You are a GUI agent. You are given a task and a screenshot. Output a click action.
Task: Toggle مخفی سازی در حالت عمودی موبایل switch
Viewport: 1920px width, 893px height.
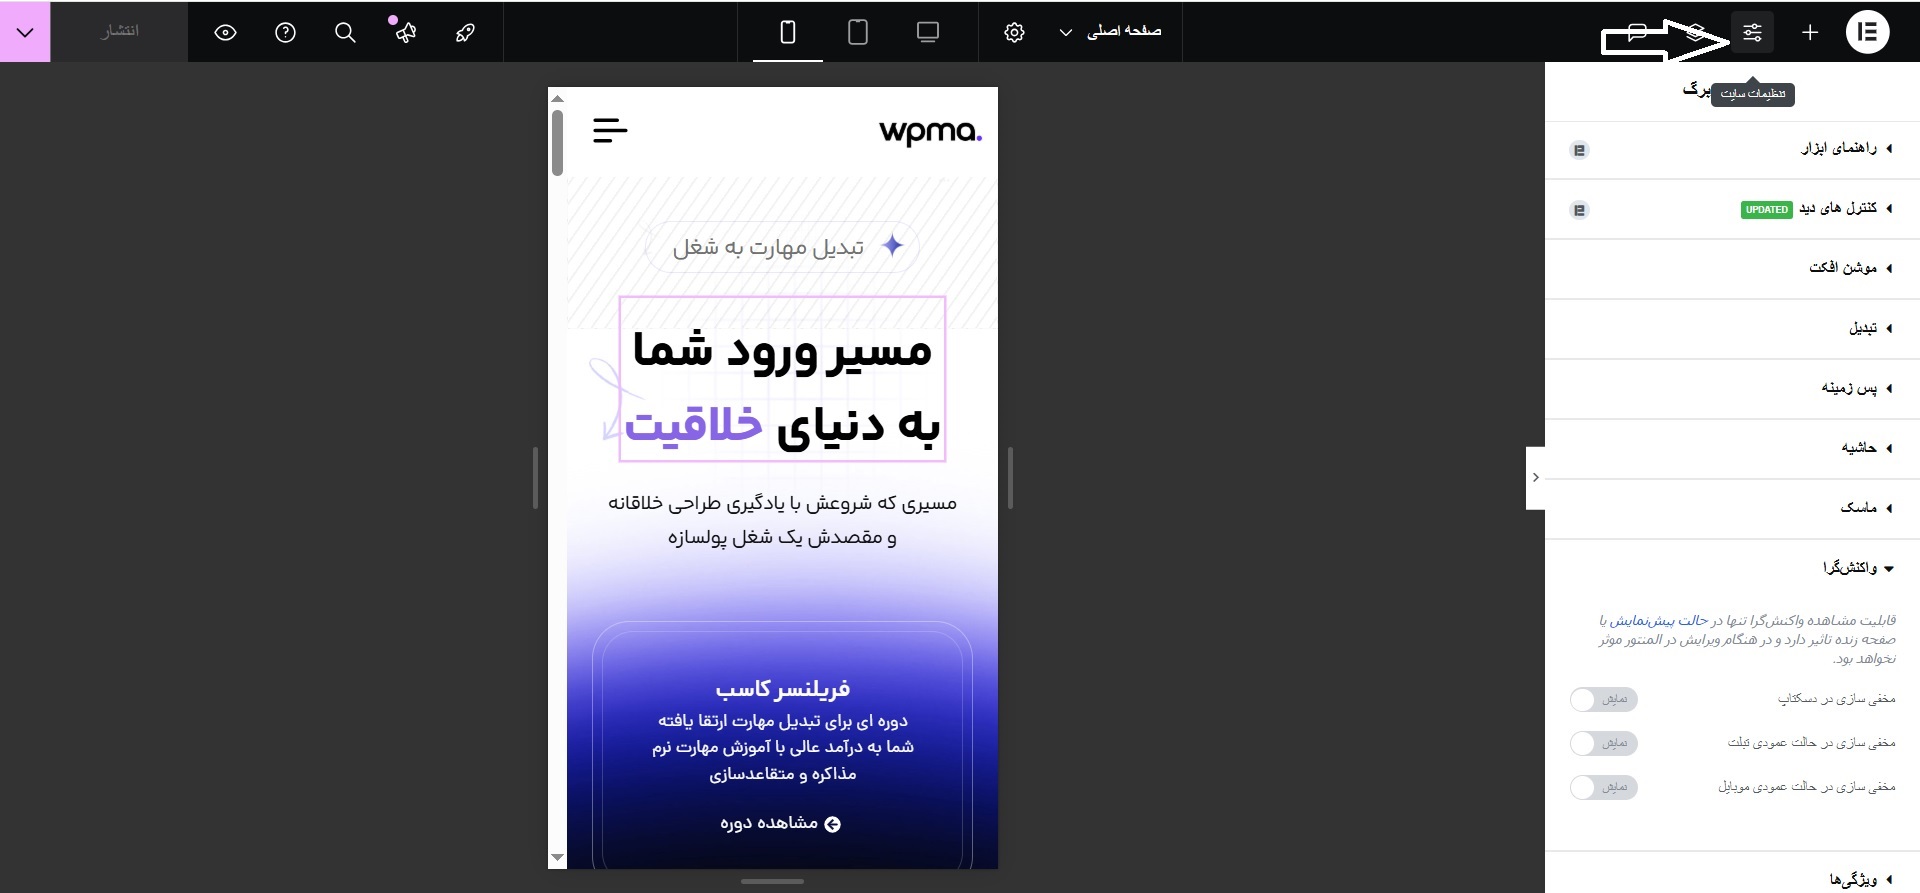(1603, 787)
